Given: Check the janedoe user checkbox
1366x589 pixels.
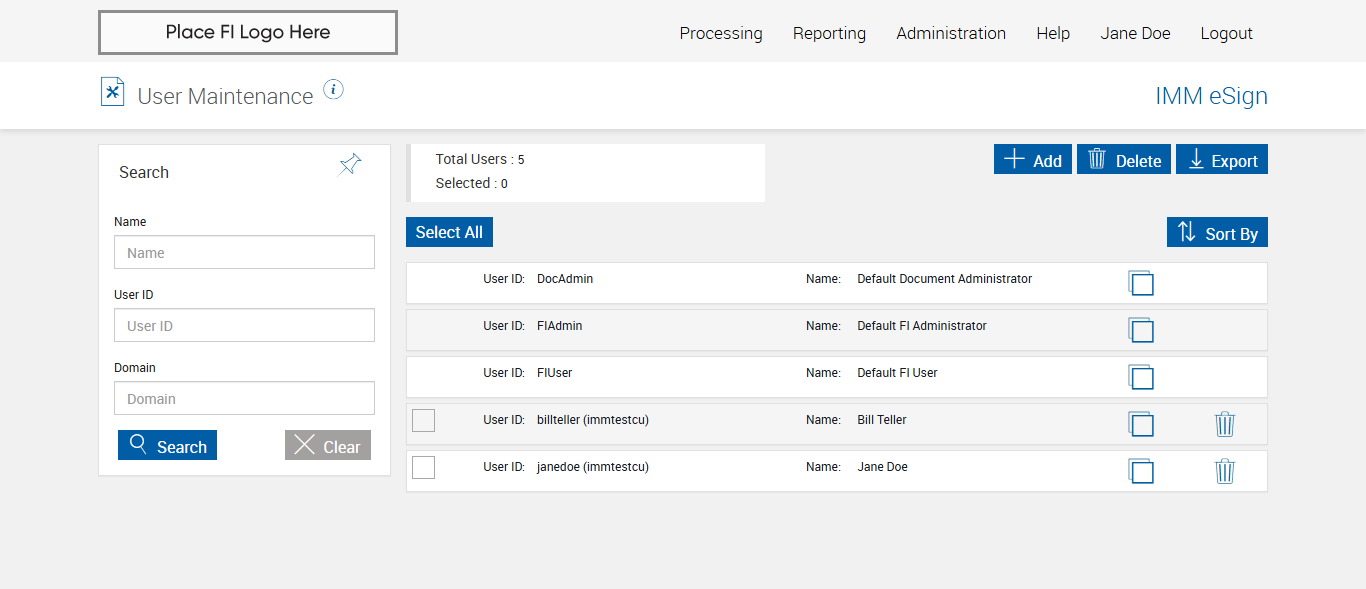Looking at the screenshot, I should point(424,467).
